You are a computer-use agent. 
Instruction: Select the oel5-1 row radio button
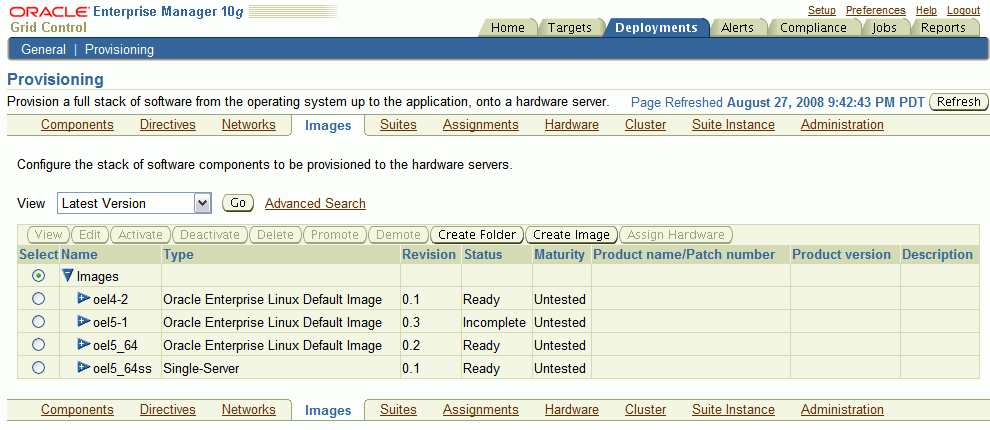pyautogui.click(x=39, y=321)
